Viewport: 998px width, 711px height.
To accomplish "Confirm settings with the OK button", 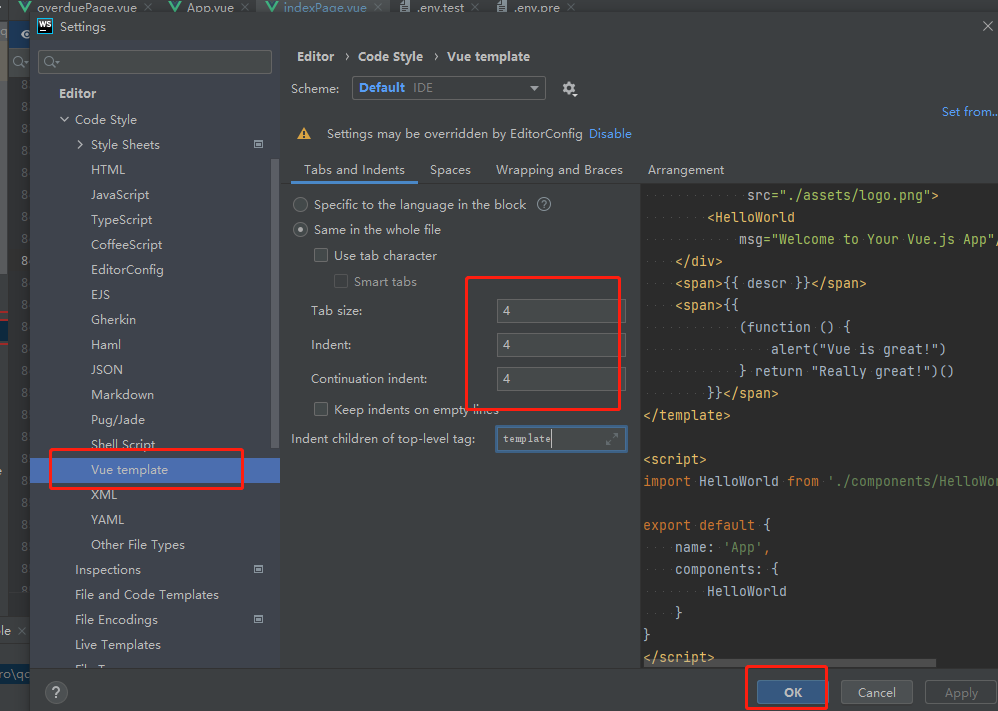I will pos(791,691).
